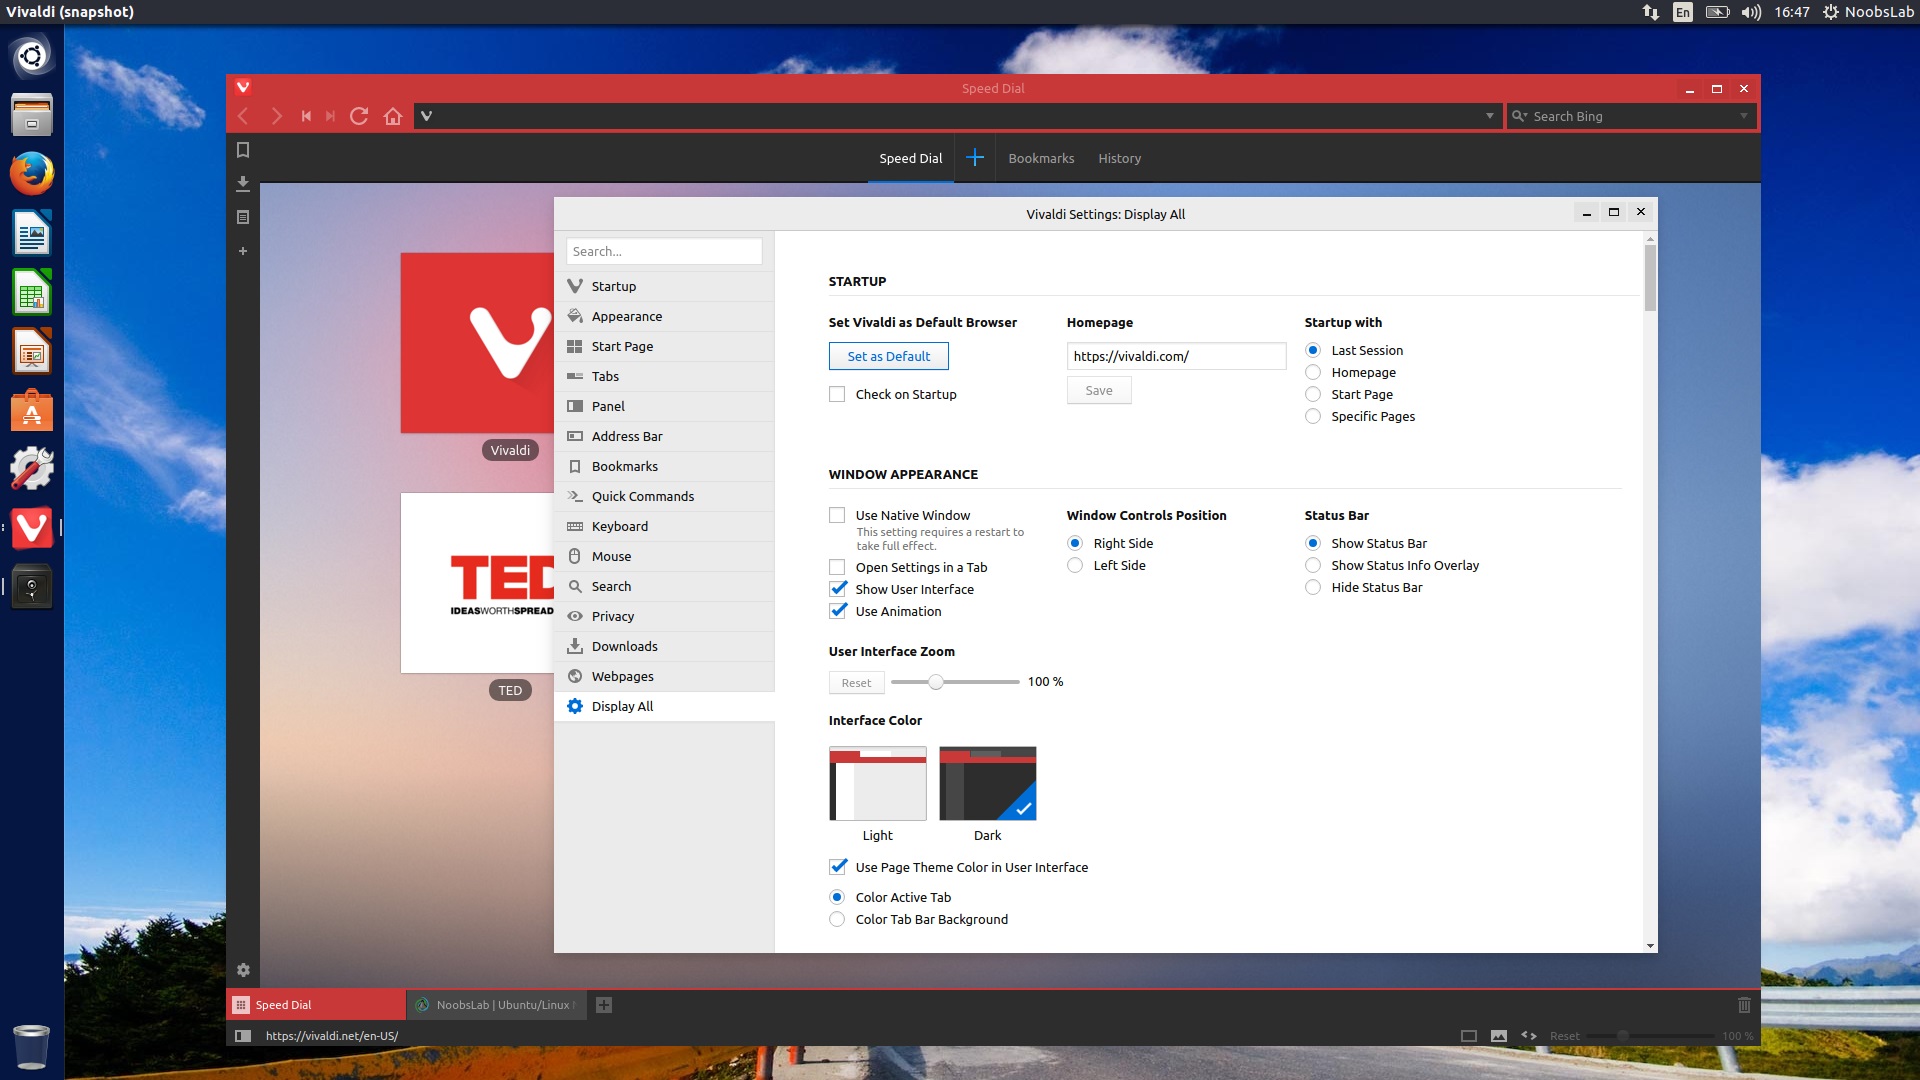Click the Save homepage button
Image resolution: width=1920 pixels, height=1080 pixels.
1099,390
